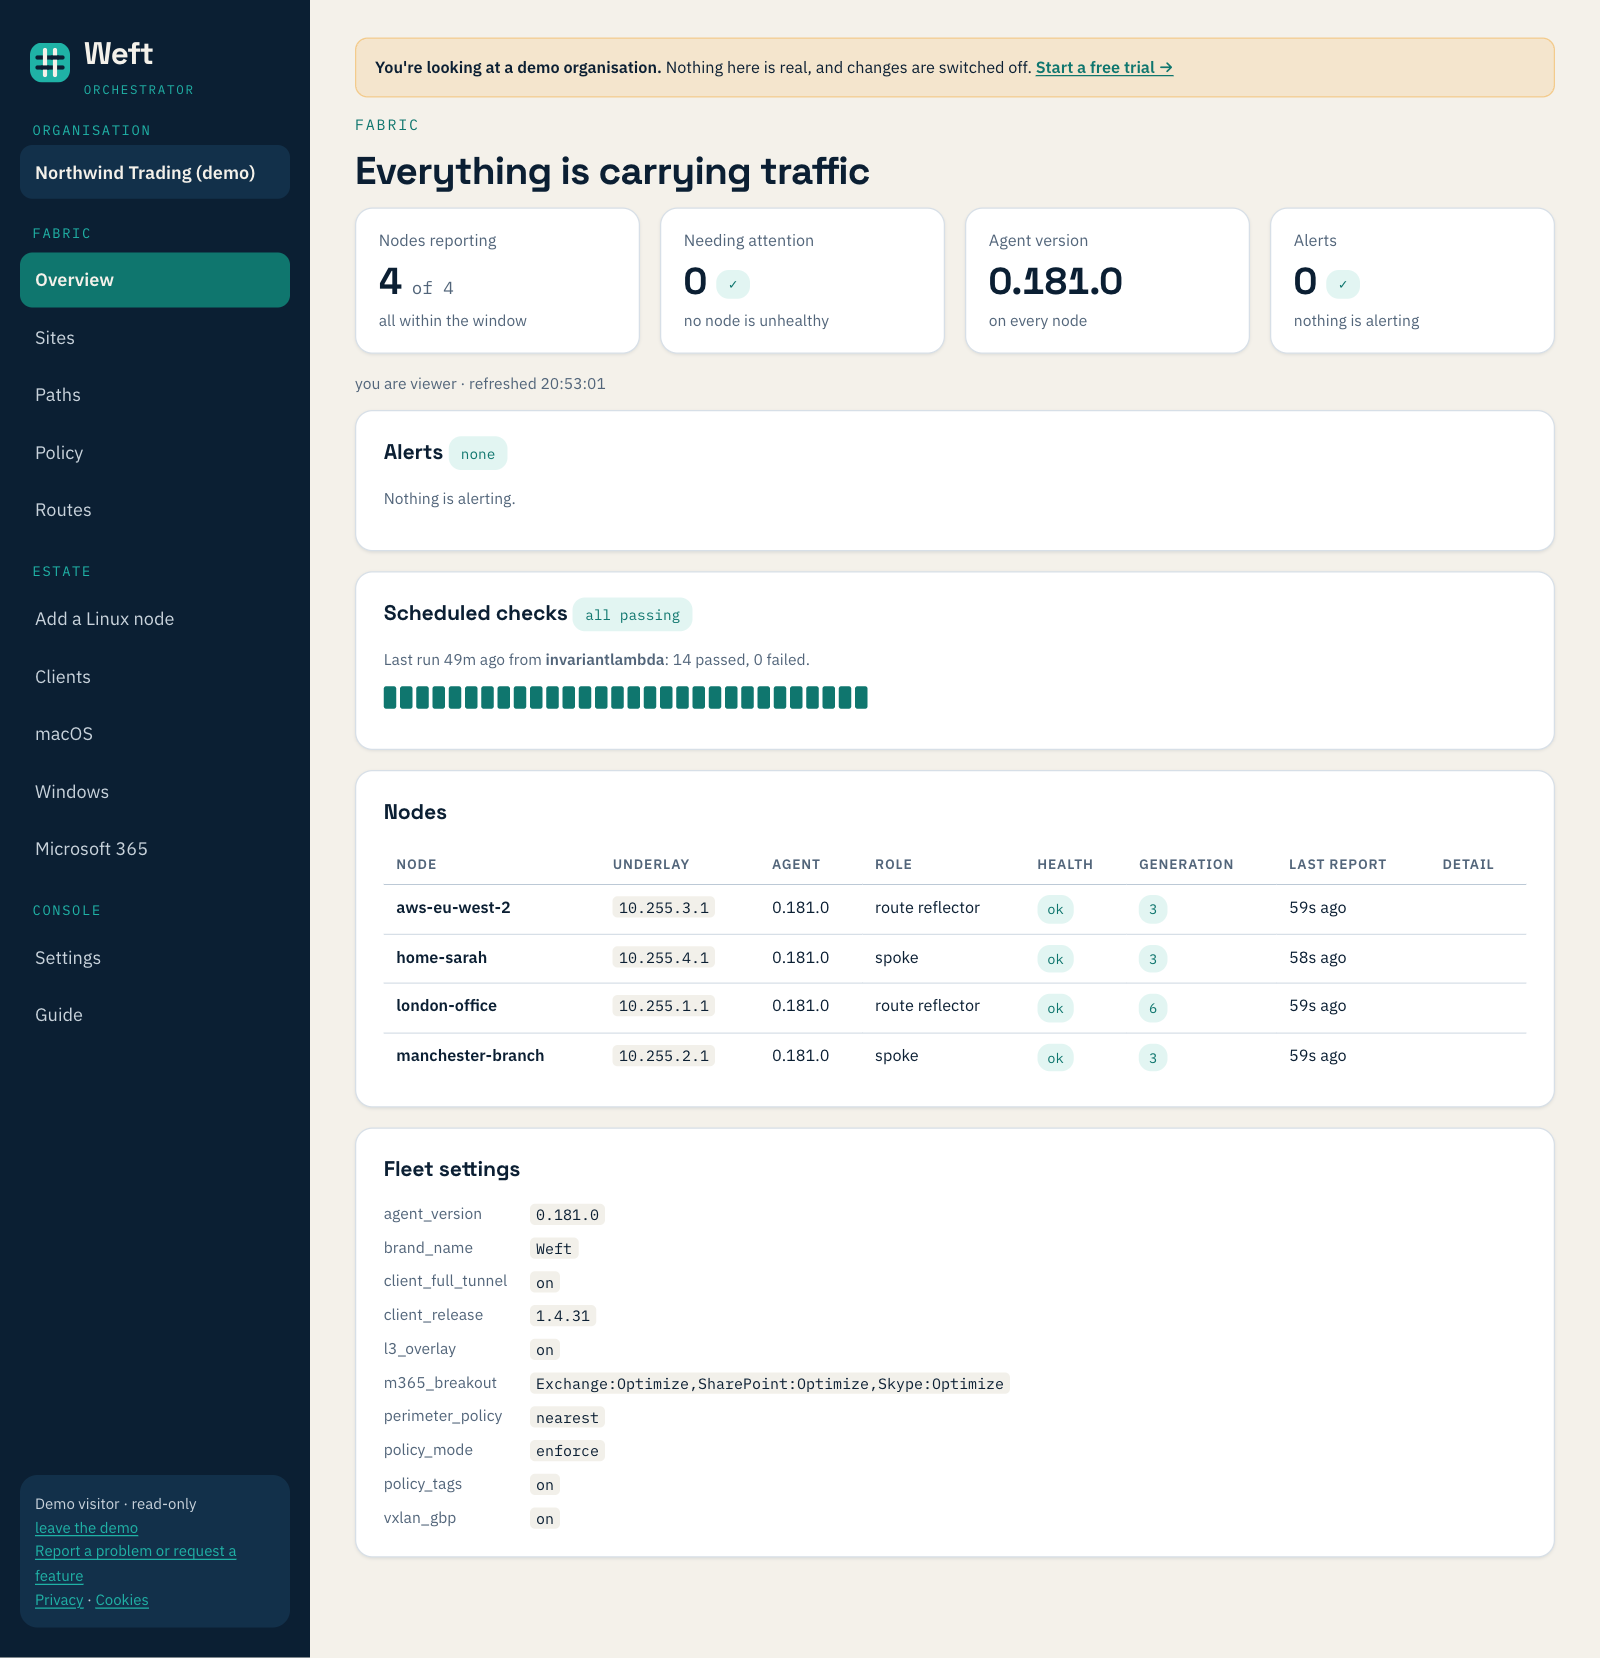Click the GENERATION column header

click(x=1186, y=865)
